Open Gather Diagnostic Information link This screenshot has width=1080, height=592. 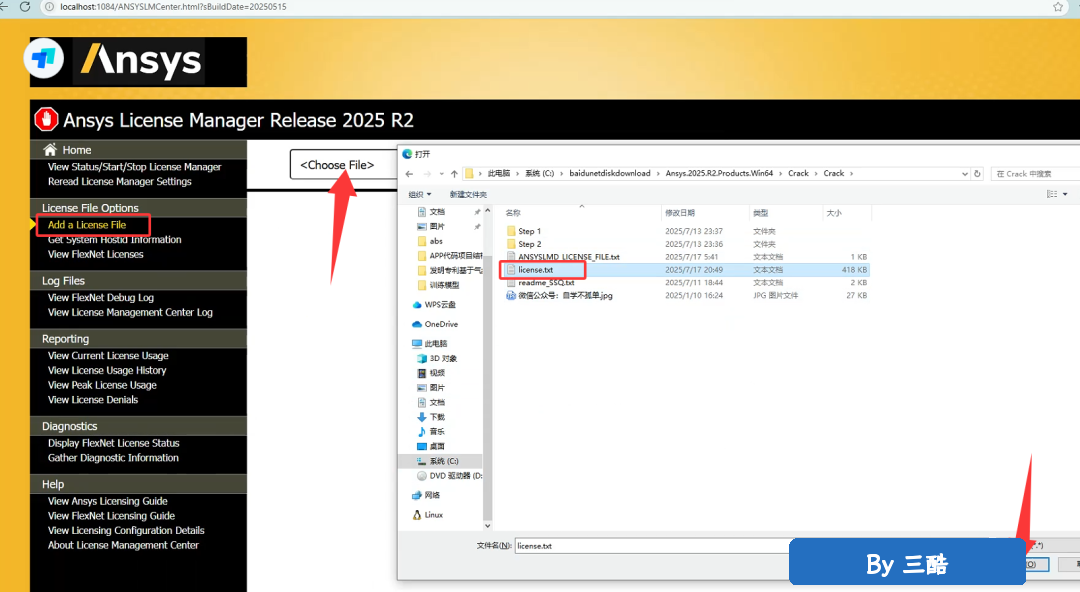click(113, 458)
